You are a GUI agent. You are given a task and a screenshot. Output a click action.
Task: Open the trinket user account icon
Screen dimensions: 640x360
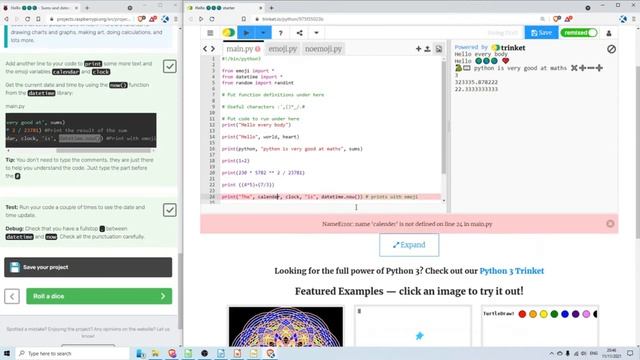pos(609,33)
